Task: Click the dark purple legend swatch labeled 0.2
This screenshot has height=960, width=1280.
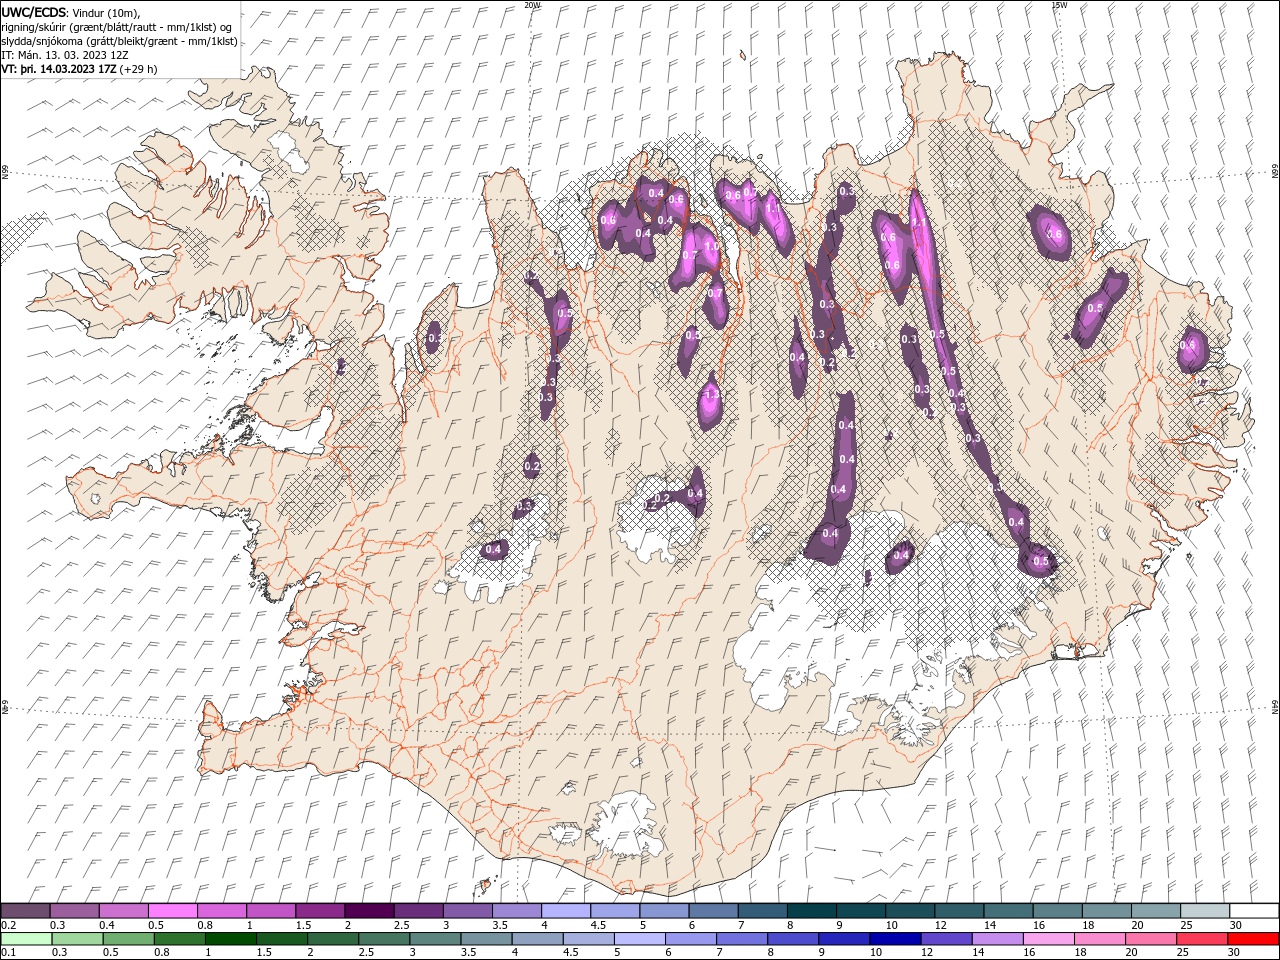Action: tap(25, 911)
